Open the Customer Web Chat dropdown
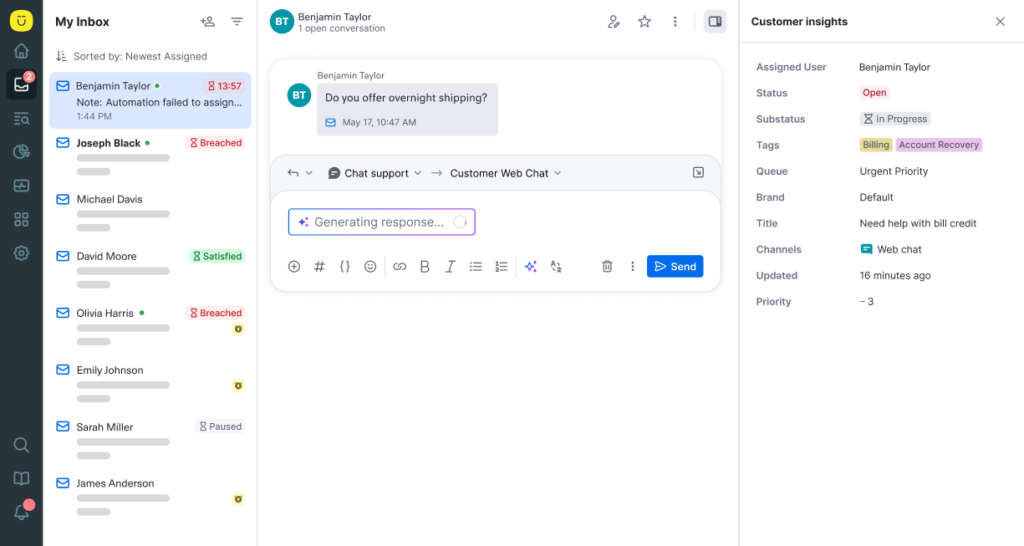This screenshot has height=546, width=1024. click(505, 173)
